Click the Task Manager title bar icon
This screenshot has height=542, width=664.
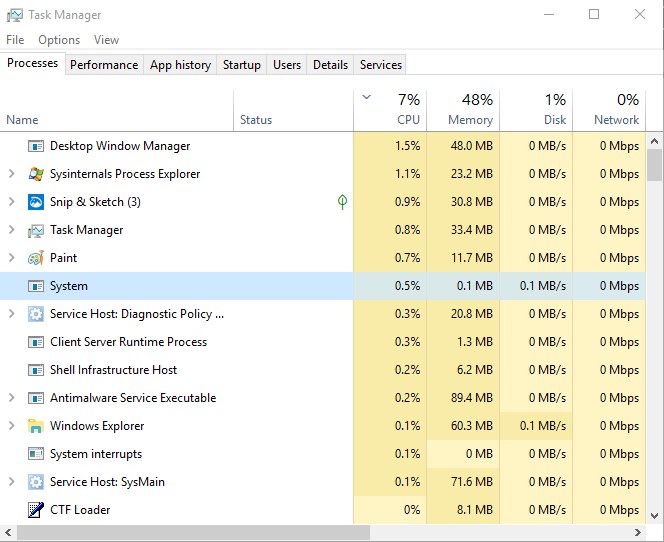15,15
